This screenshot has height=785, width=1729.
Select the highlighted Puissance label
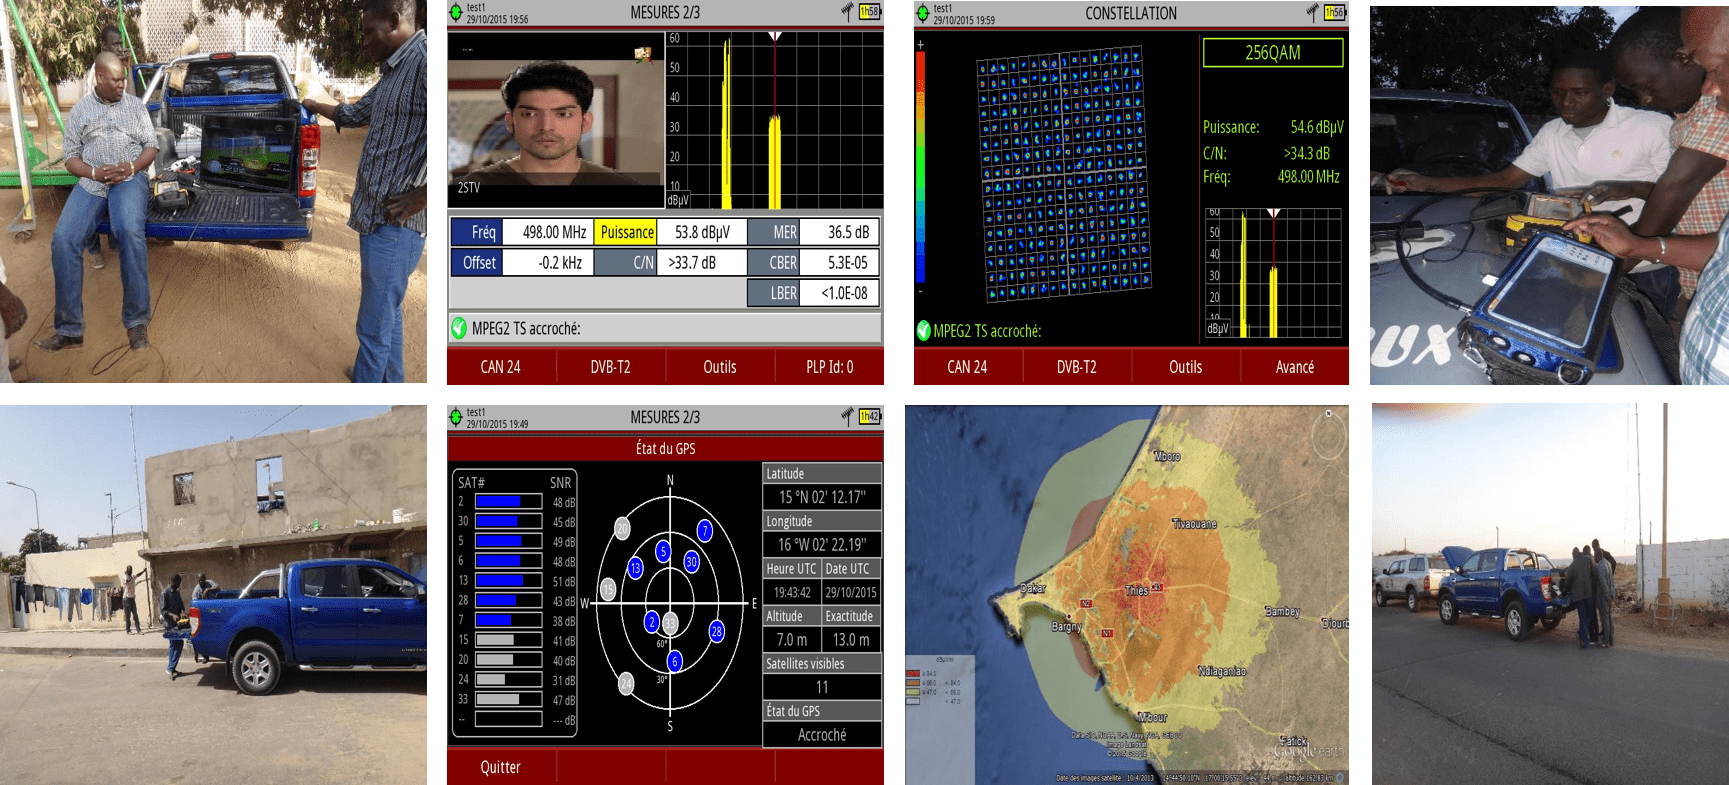coord(626,232)
